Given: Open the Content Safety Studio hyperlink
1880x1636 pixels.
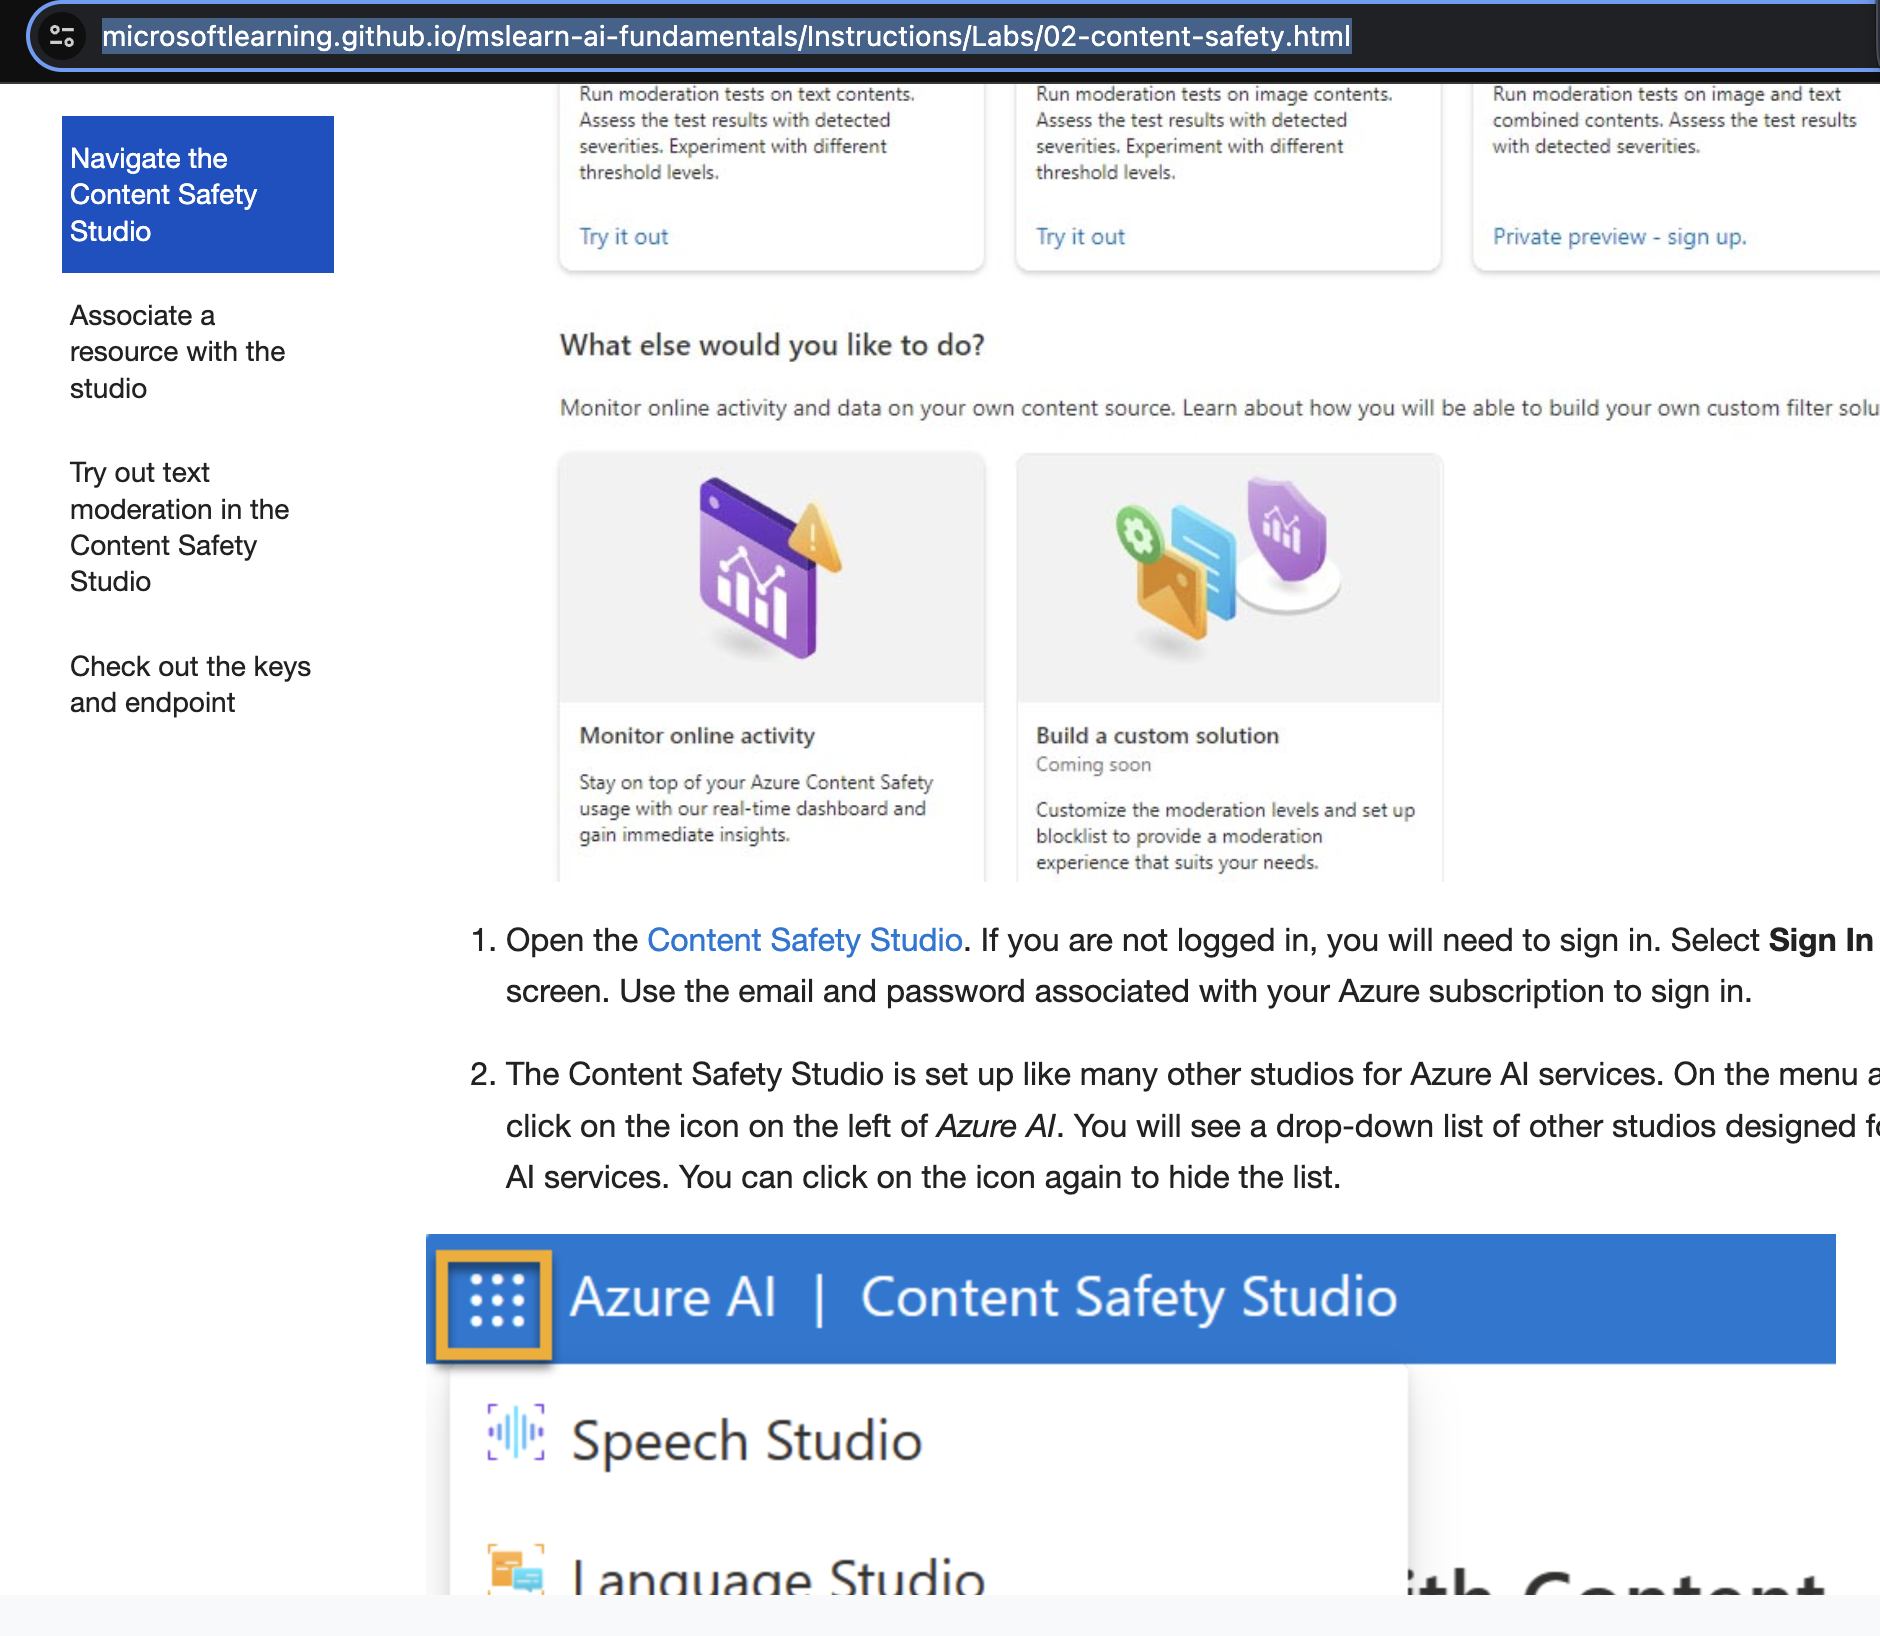Looking at the screenshot, I should pos(803,940).
